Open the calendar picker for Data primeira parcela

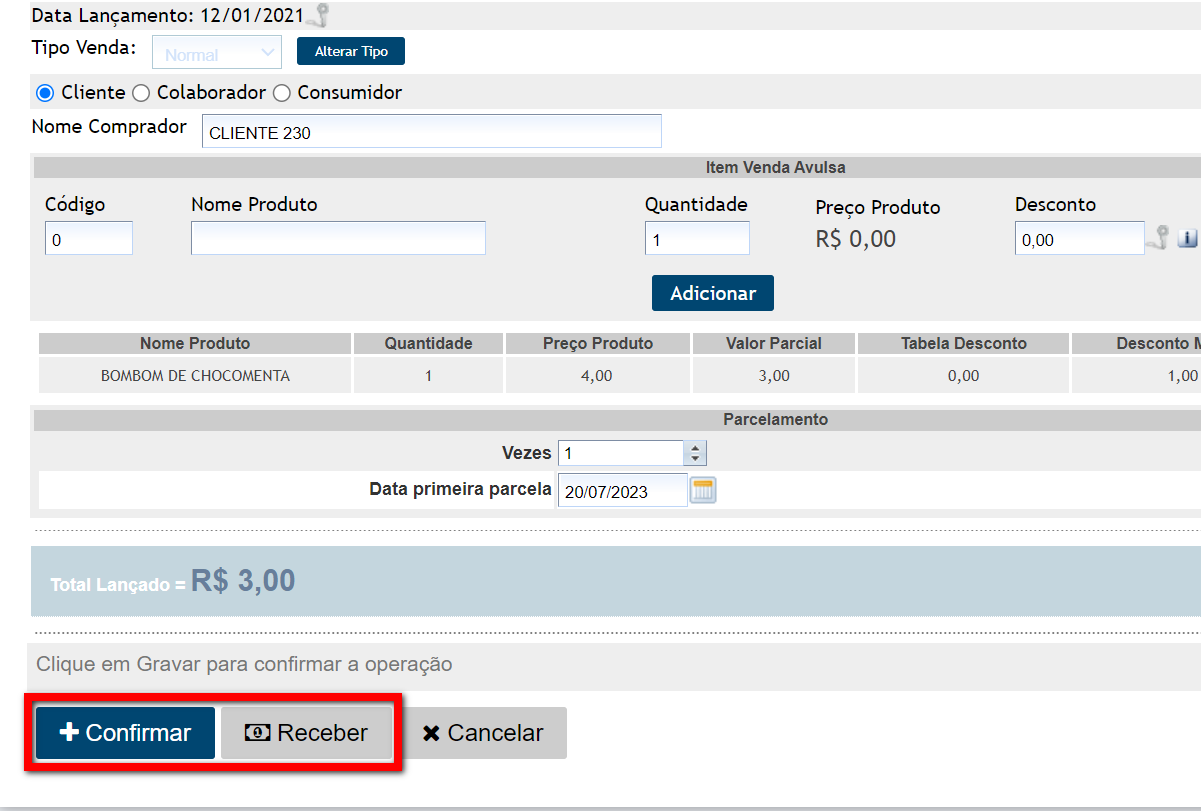coord(704,490)
